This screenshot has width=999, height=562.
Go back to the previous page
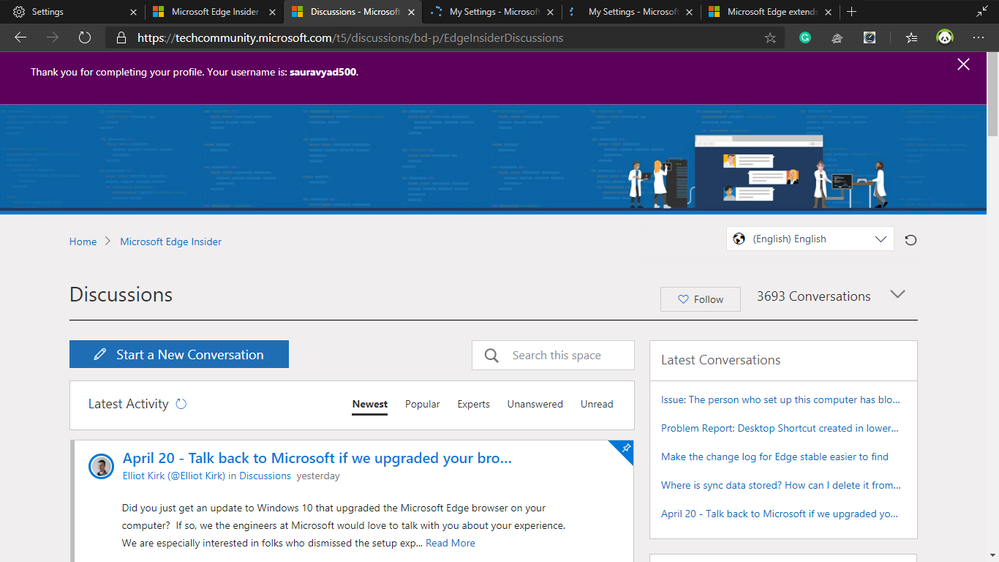(x=20, y=38)
